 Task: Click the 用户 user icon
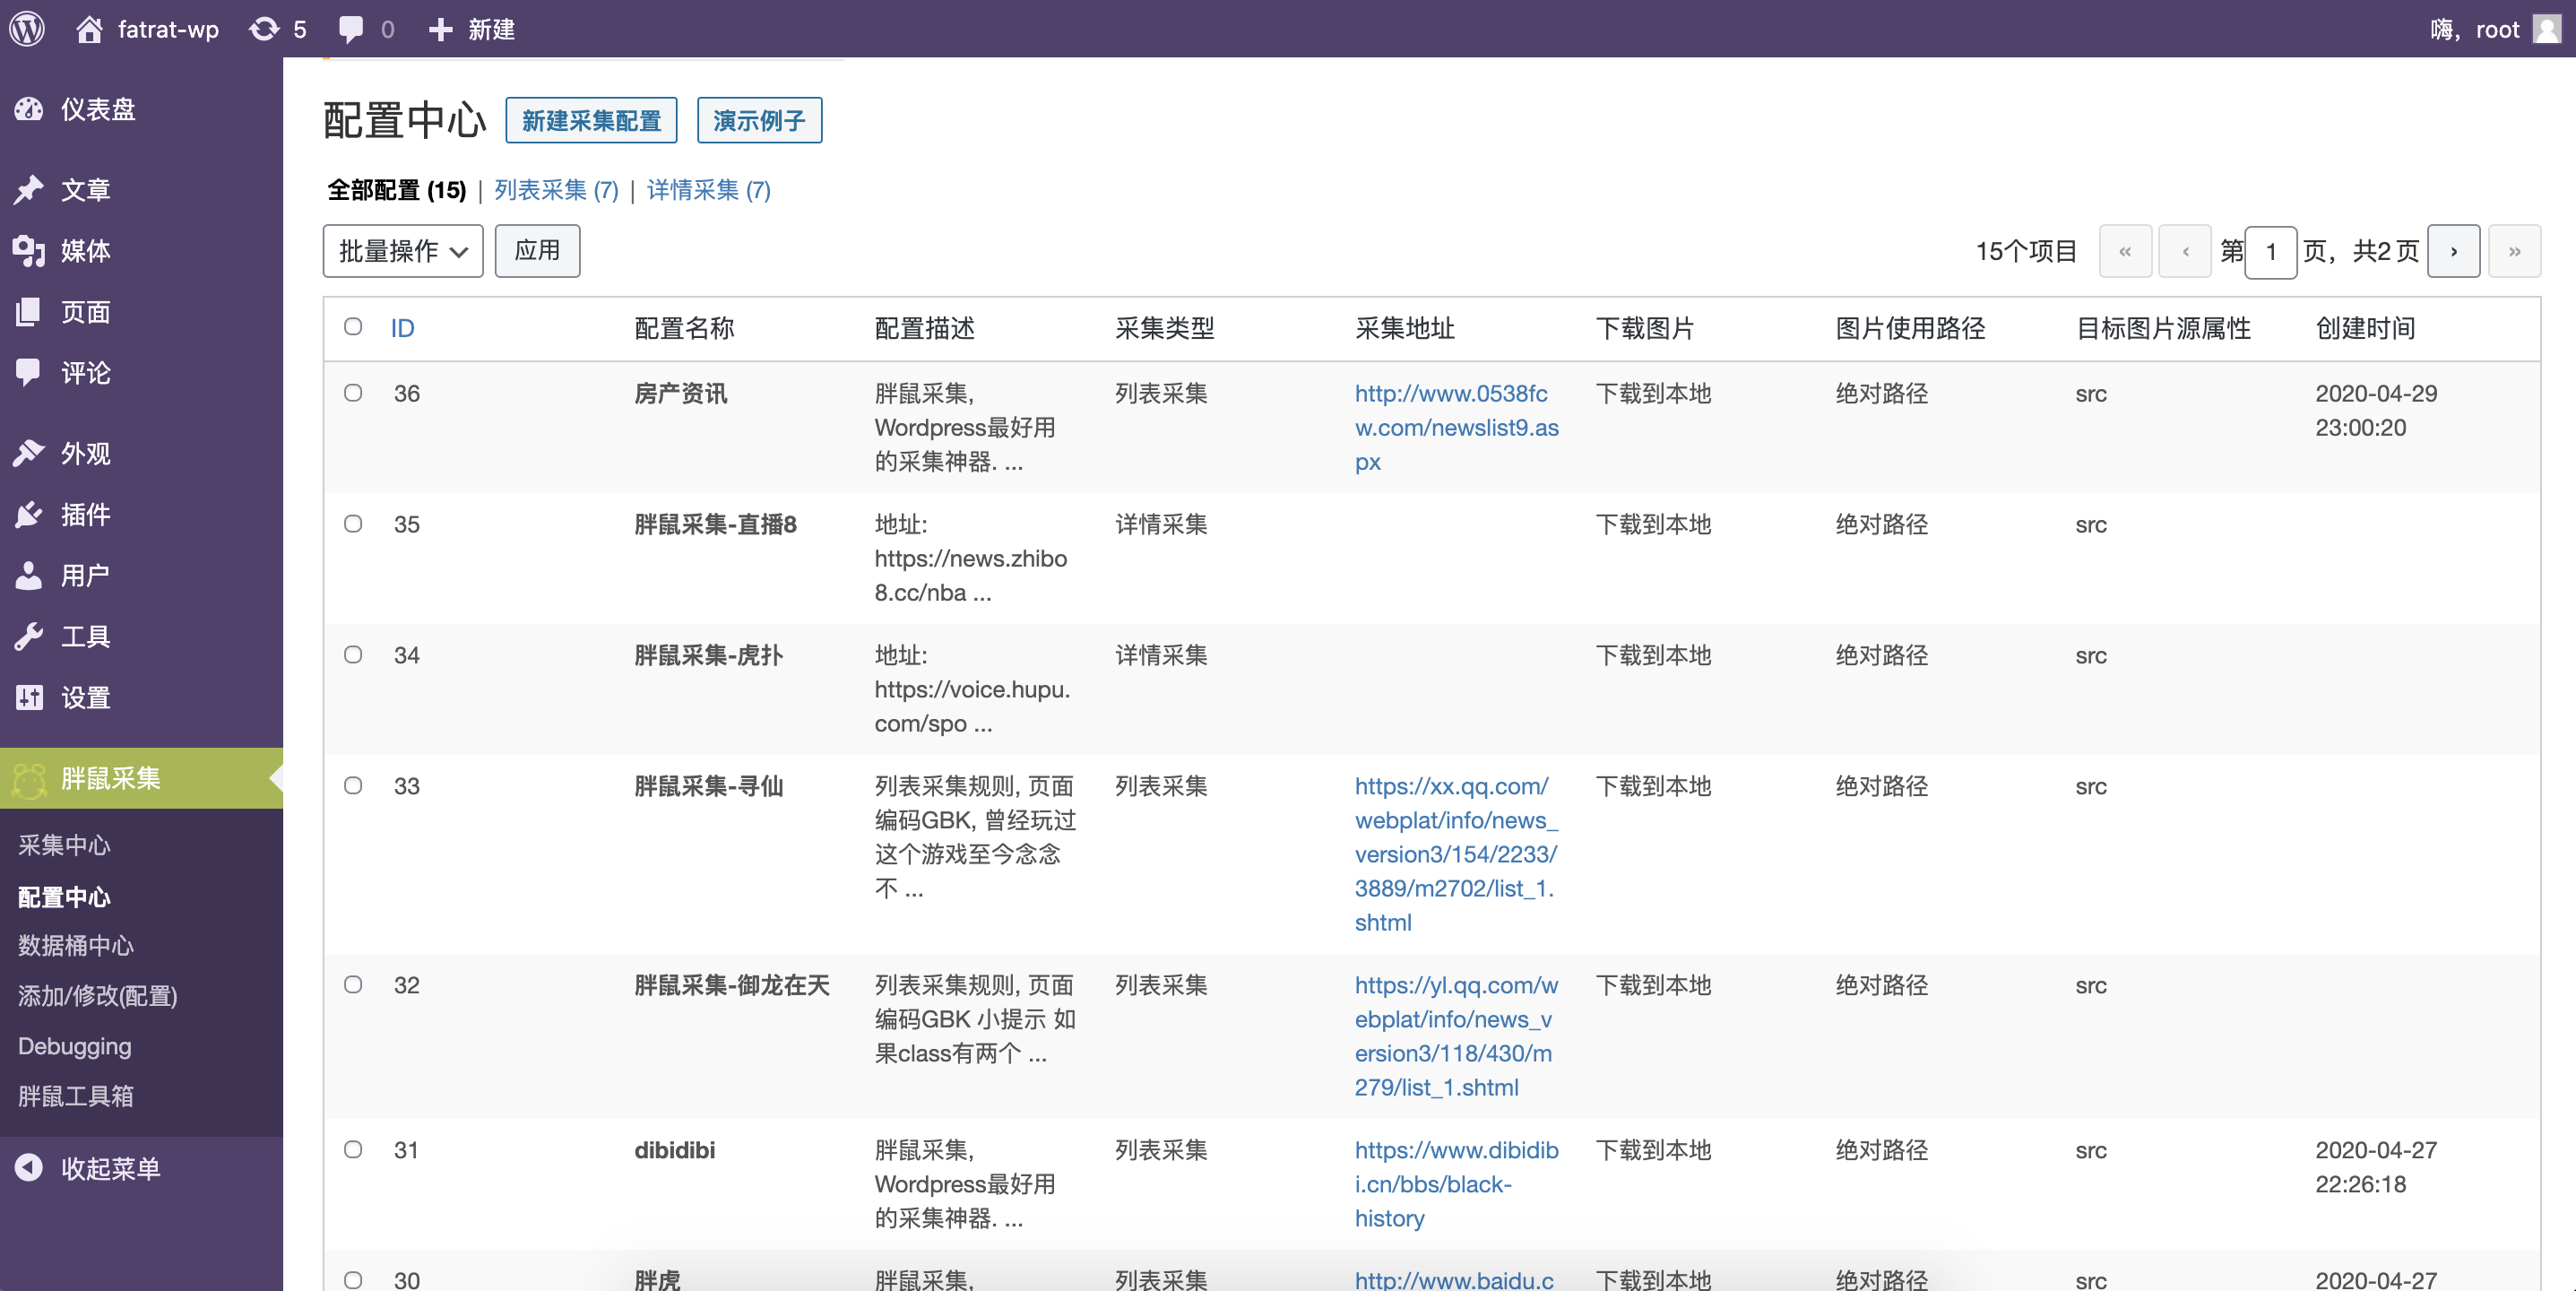(29, 575)
